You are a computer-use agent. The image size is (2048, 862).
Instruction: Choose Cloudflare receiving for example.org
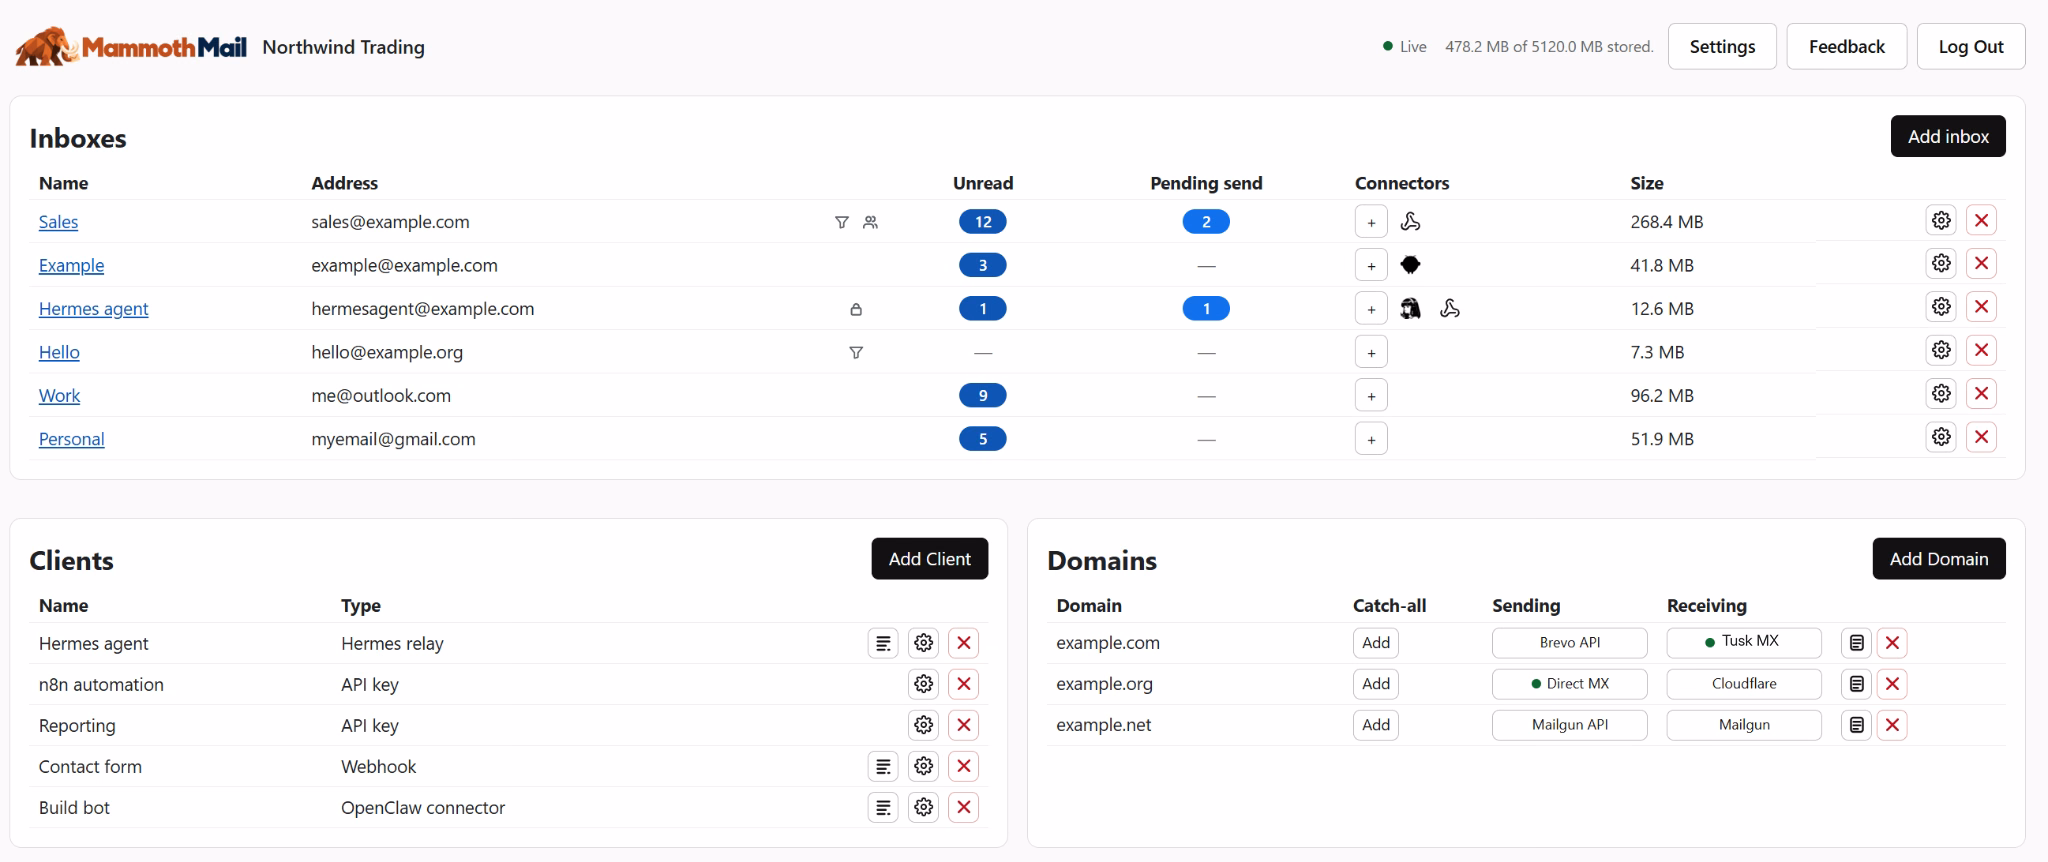[1744, 684]
